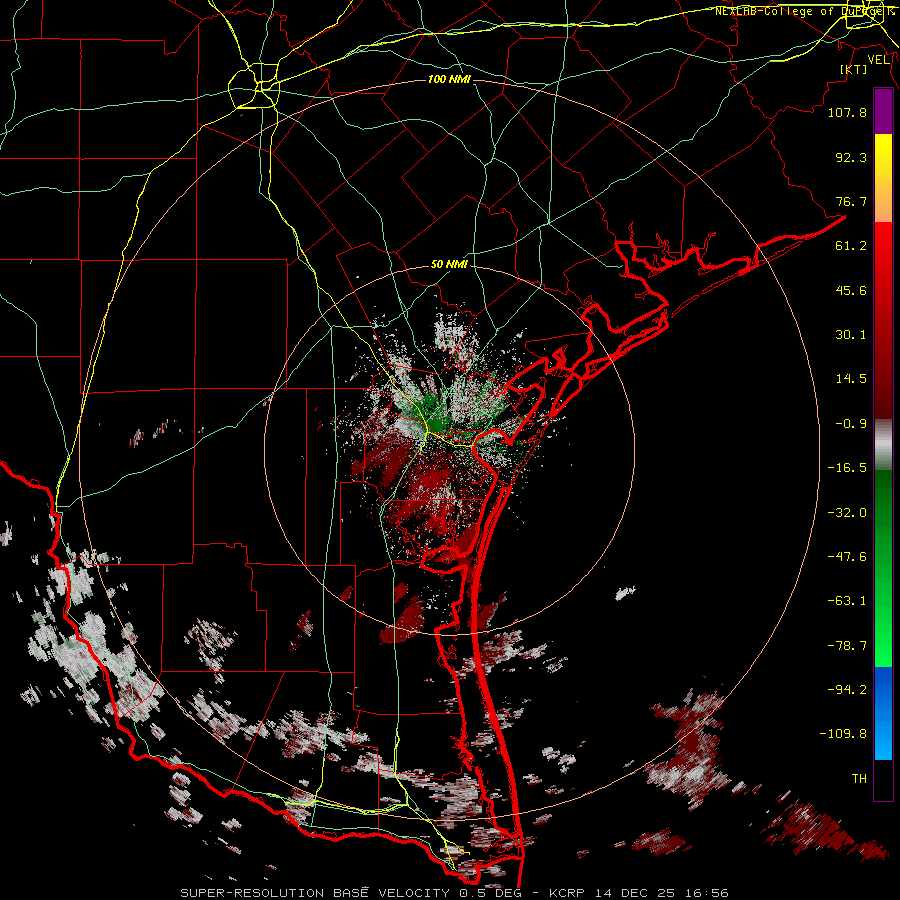This screenshot has width=900, height=900.
Task: Click the 92.3 velocity scale value
Action: (x=851, y=157)
